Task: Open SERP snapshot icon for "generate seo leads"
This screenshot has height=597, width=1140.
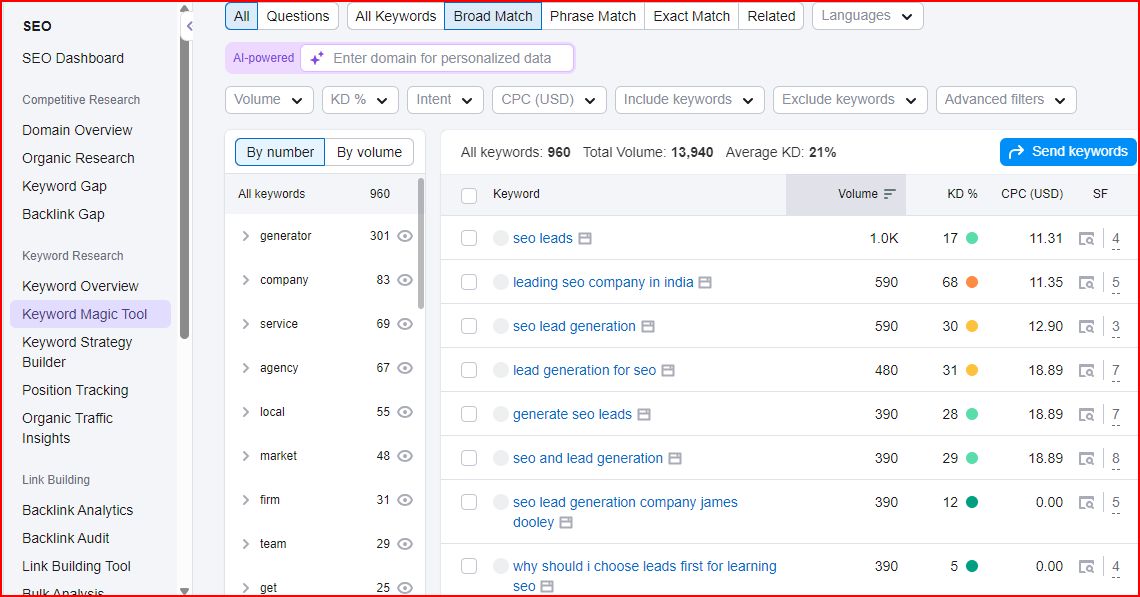Action: (1085, 414)
